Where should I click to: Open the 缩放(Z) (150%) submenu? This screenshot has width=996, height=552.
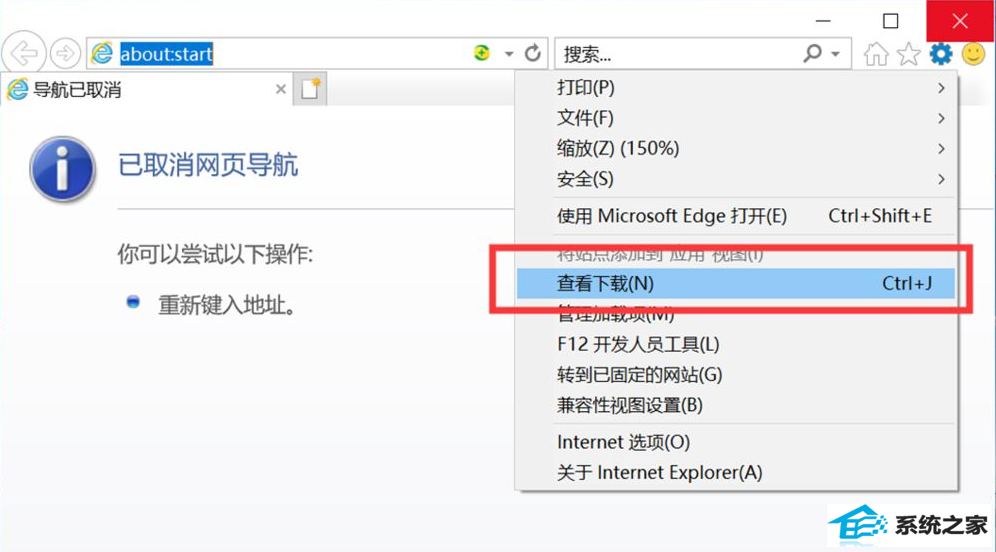[x=736, y=149]
